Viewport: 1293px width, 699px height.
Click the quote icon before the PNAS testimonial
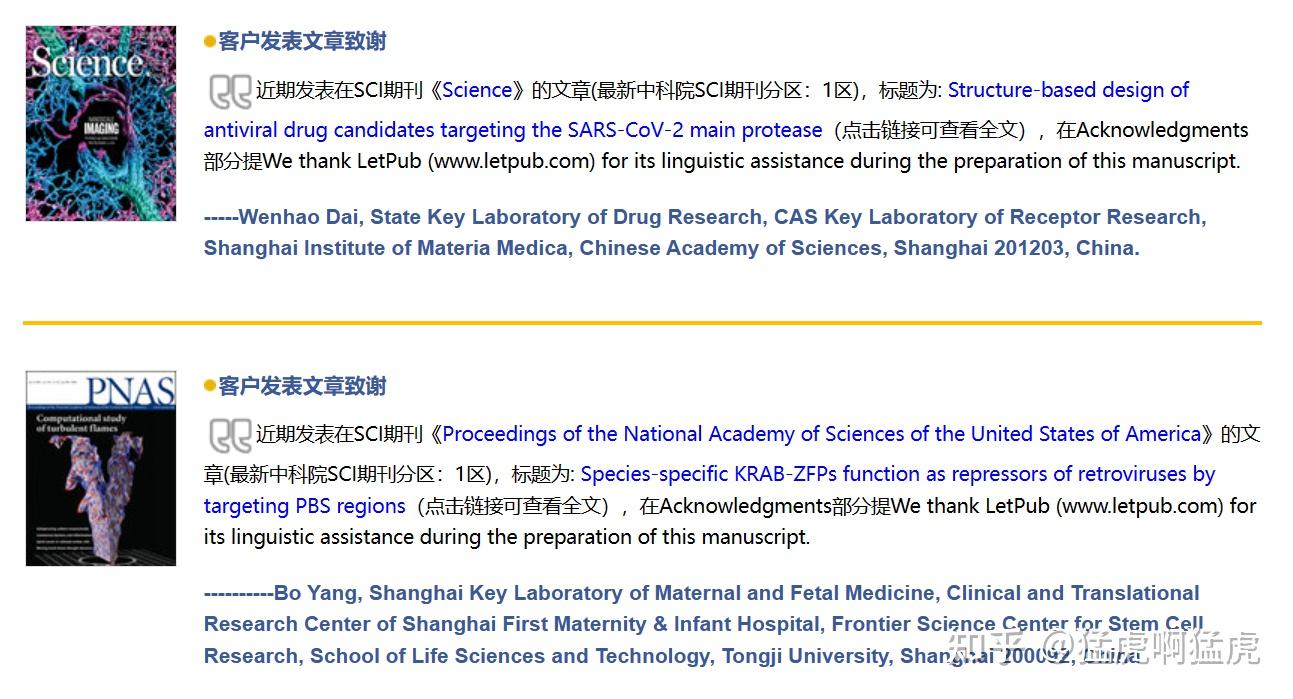pyautogui.click(x=230, y=436)
